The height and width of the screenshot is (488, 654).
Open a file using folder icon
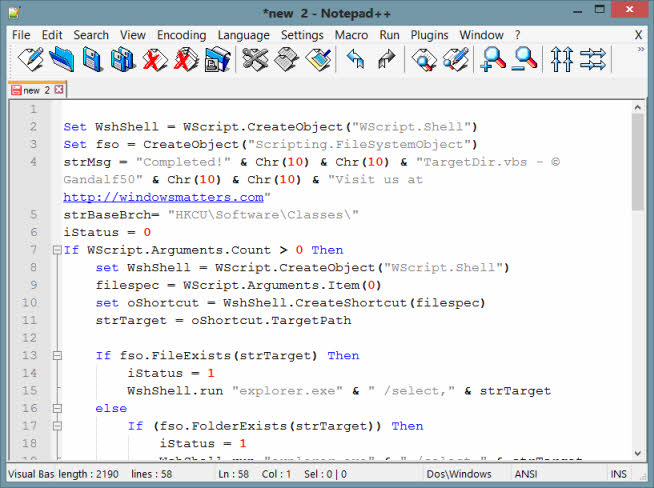(61, 59)
